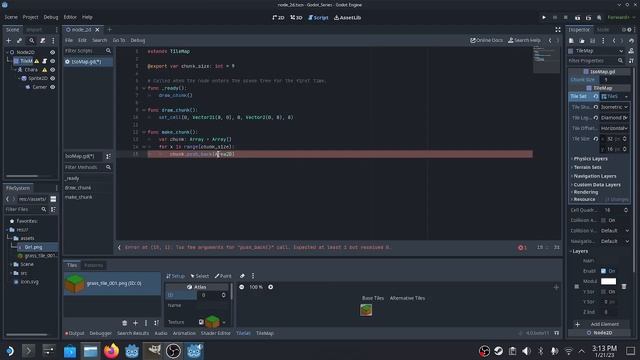640x360 pixels.
Task: Choose the TileSet Select tool
Action: 200,276
